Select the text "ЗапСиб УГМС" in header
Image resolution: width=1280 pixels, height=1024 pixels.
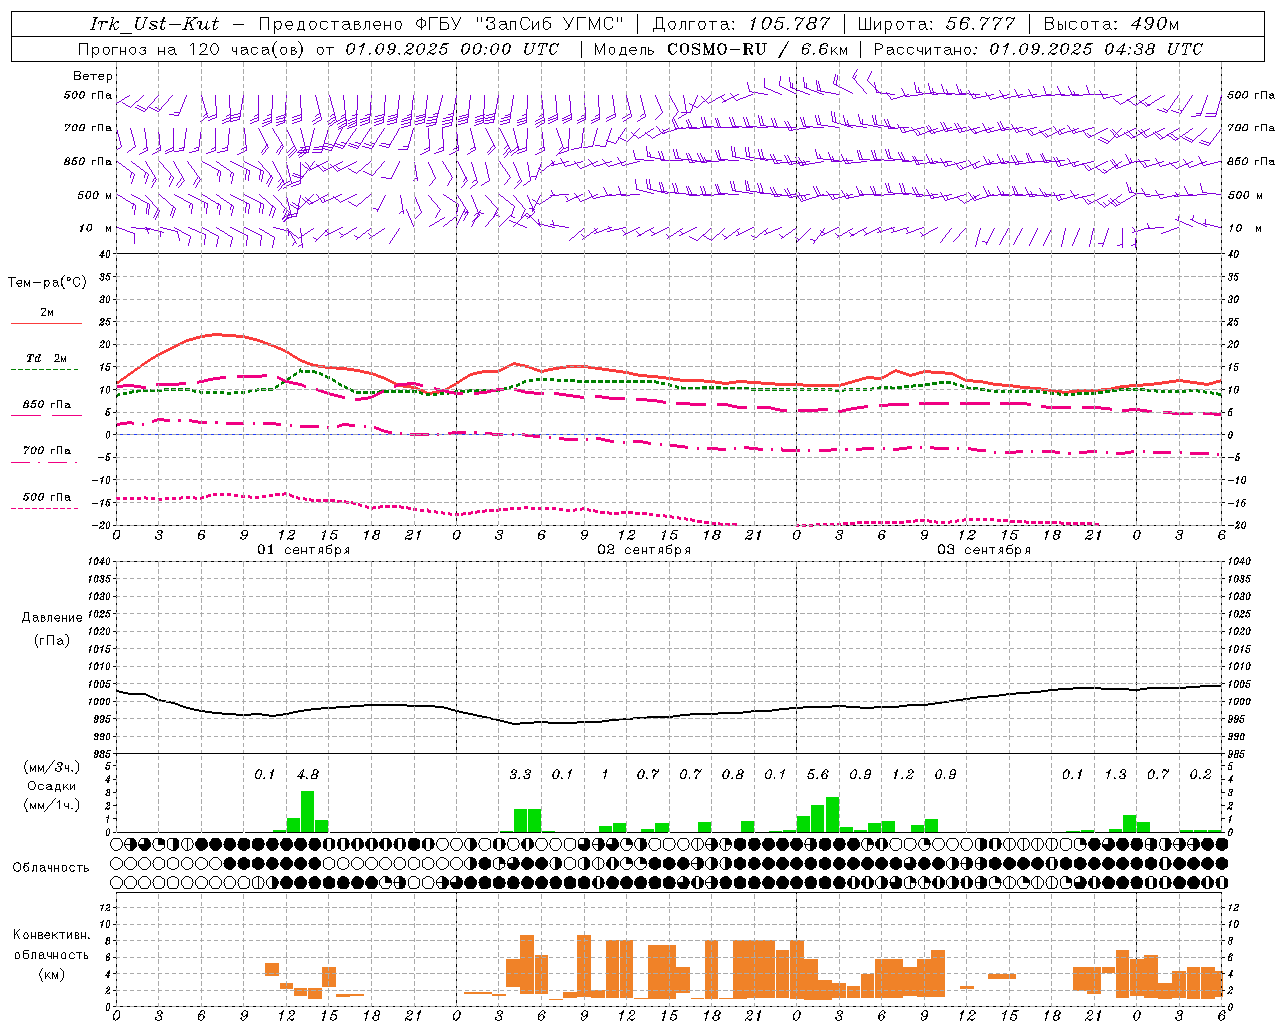pos(548,24)
